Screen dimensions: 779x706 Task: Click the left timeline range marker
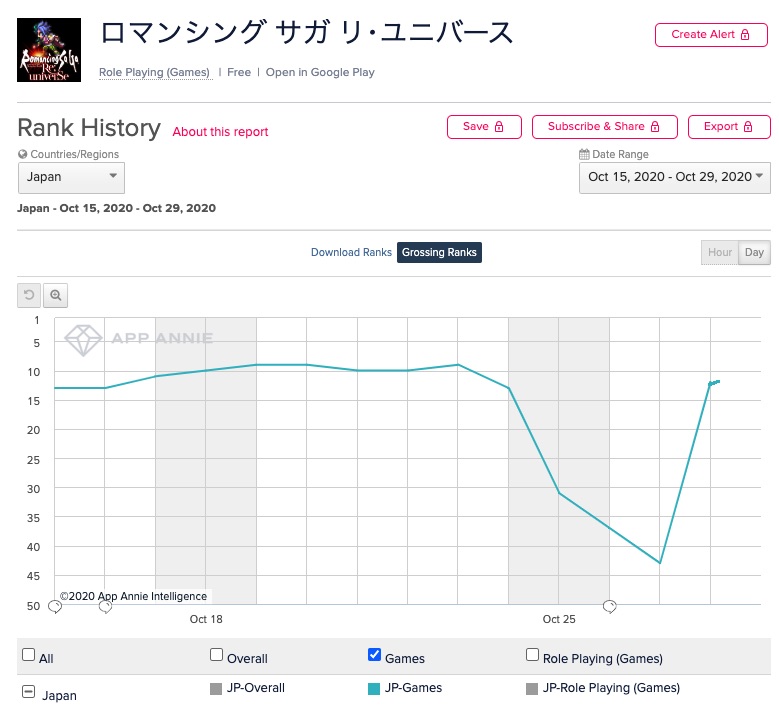[55, 606]
